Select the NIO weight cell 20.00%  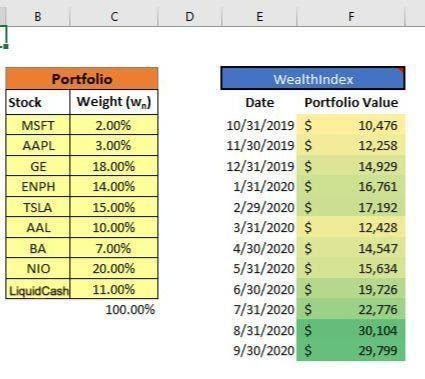click(x=114, y=268)
